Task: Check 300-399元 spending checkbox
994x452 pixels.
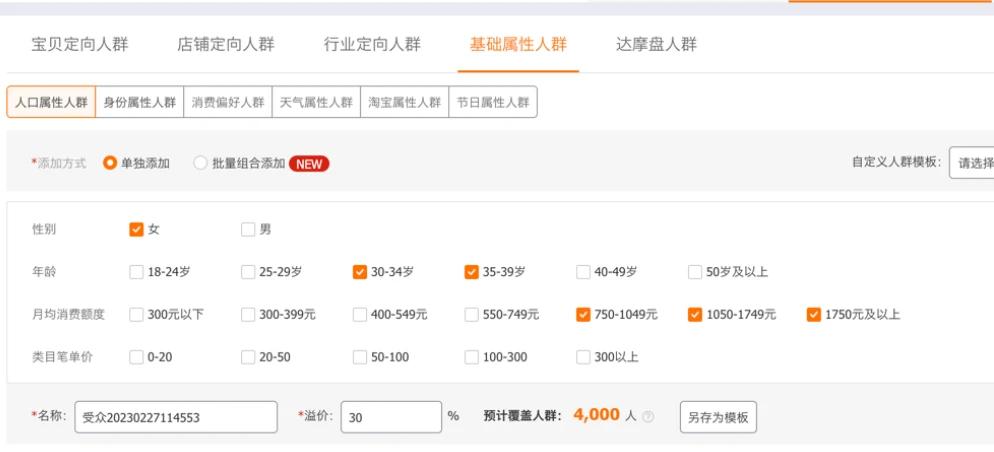Action: click(248, 314)
